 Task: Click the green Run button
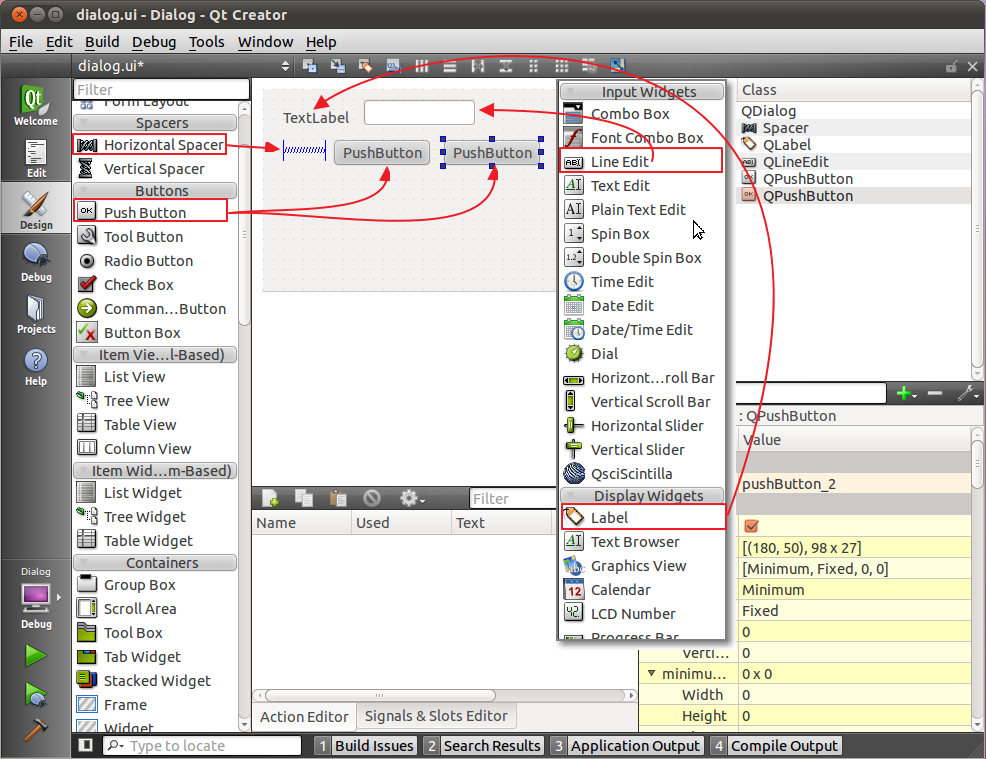tap(35, 655)
